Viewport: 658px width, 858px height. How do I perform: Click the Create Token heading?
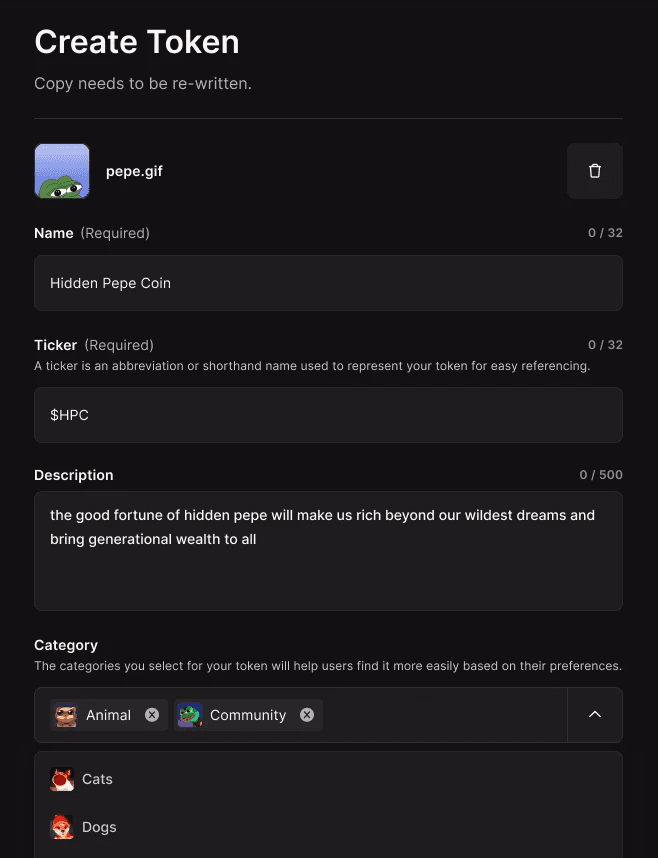(137, 42)
